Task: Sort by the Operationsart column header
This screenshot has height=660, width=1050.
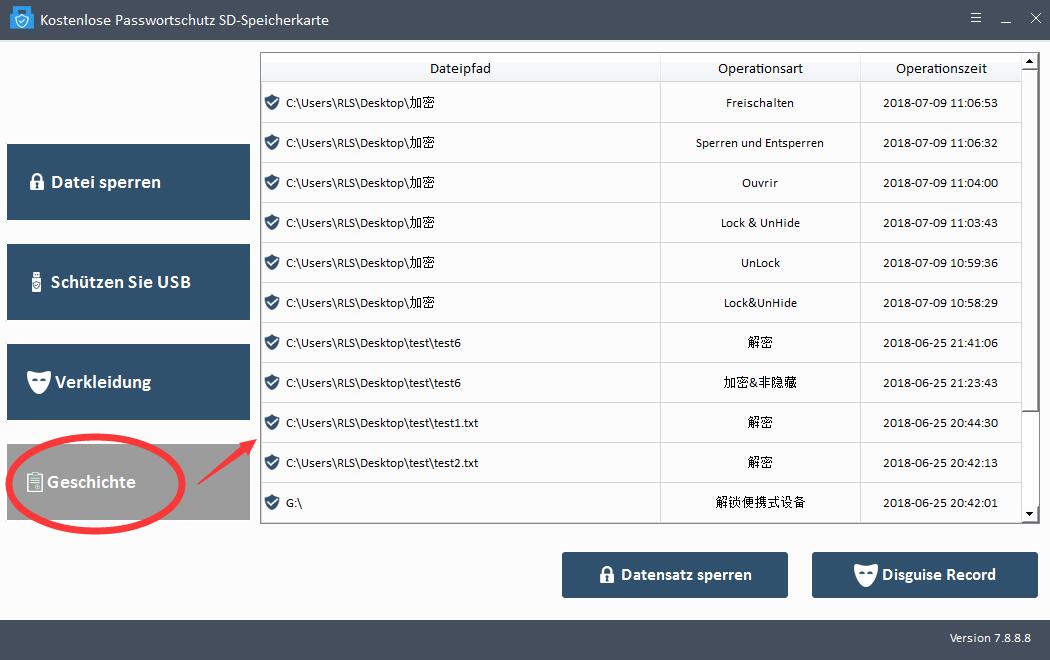Action: tap(760, 69)
